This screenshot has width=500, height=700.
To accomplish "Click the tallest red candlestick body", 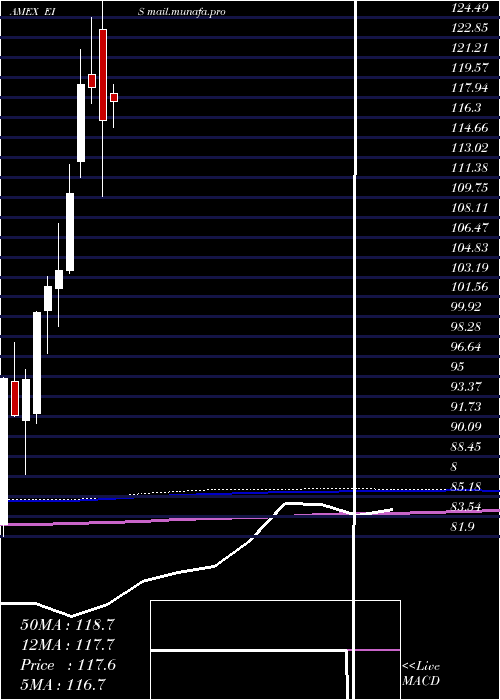I will [103, 75].
